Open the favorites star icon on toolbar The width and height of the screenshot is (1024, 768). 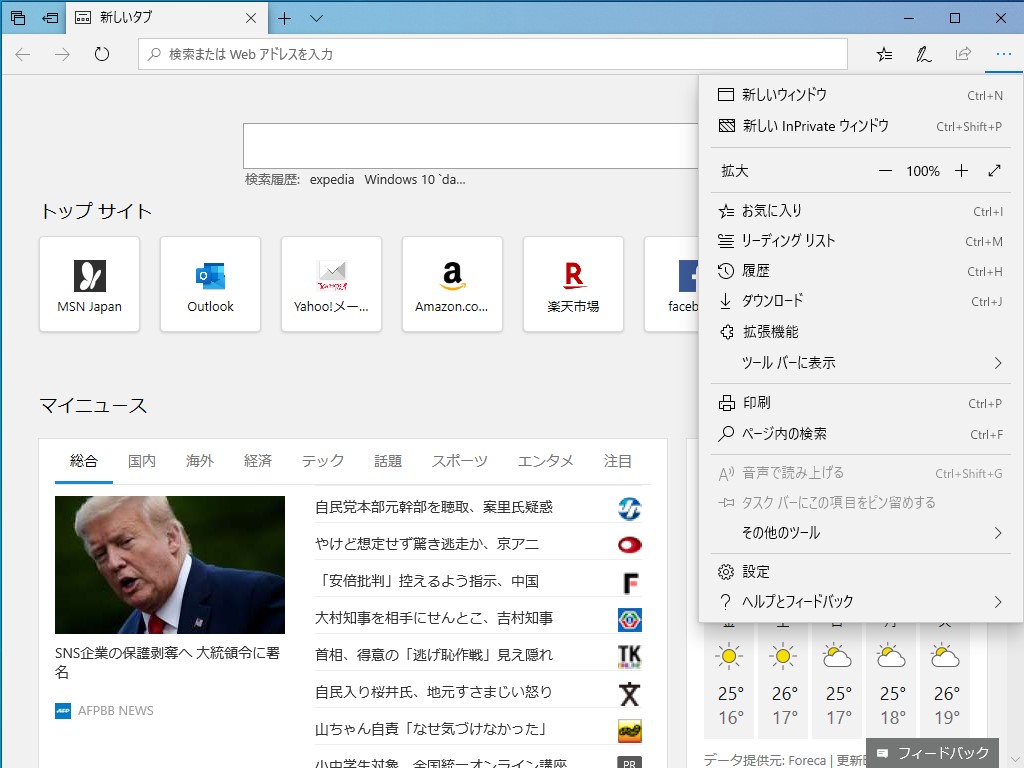tap(883, 54)
